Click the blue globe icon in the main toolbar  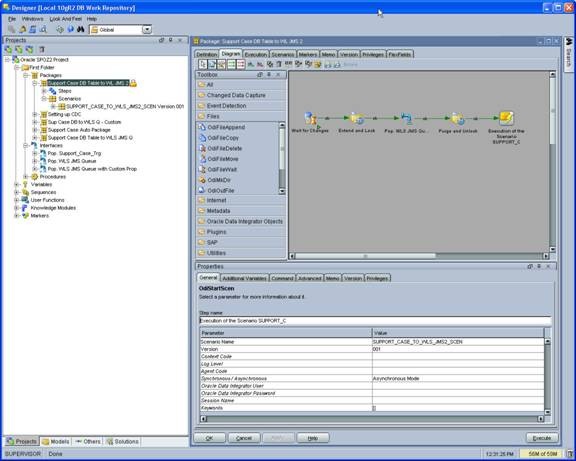coord(71,29)
